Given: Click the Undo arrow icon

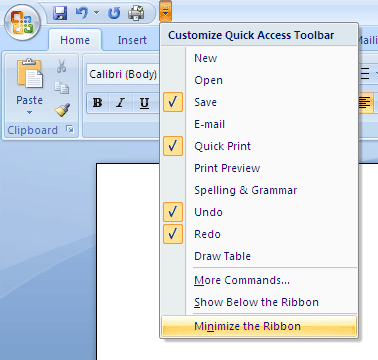Looking at the screenshot, I should pyautogui.click(x=81, y=13).
